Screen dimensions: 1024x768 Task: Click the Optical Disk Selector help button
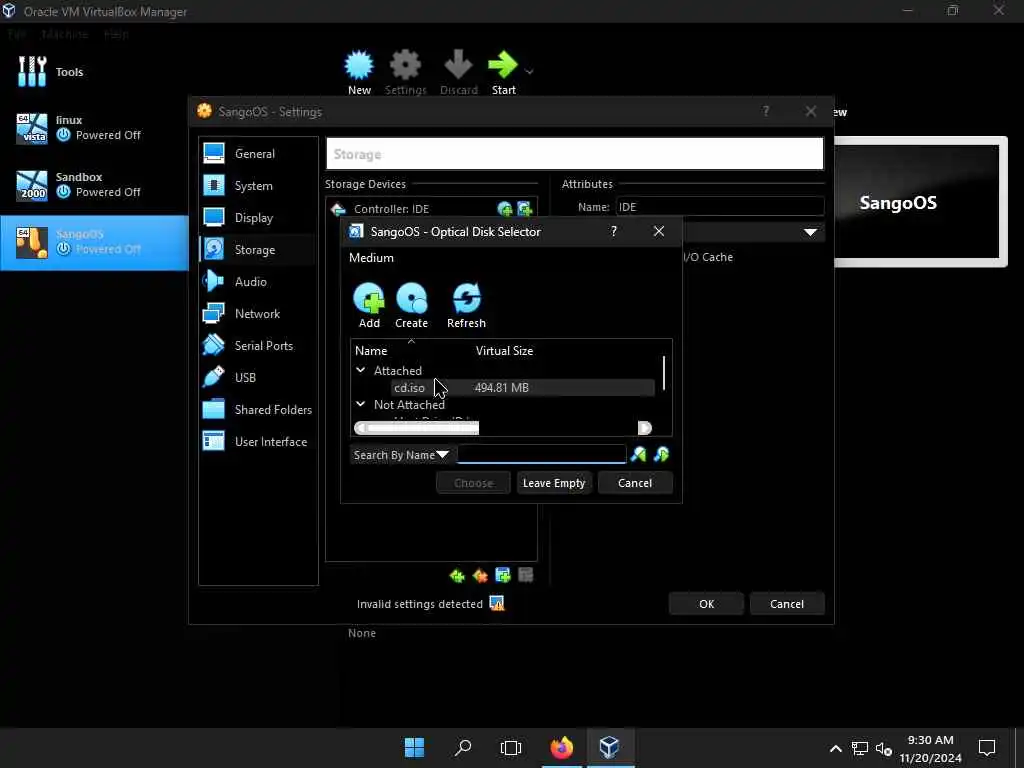613,231
